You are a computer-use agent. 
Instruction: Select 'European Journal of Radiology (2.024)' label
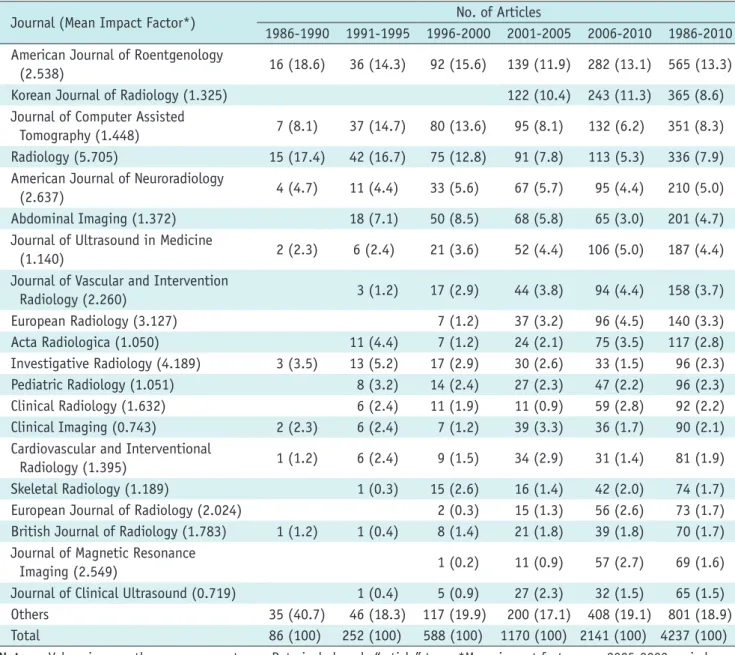tap(126, 511)
